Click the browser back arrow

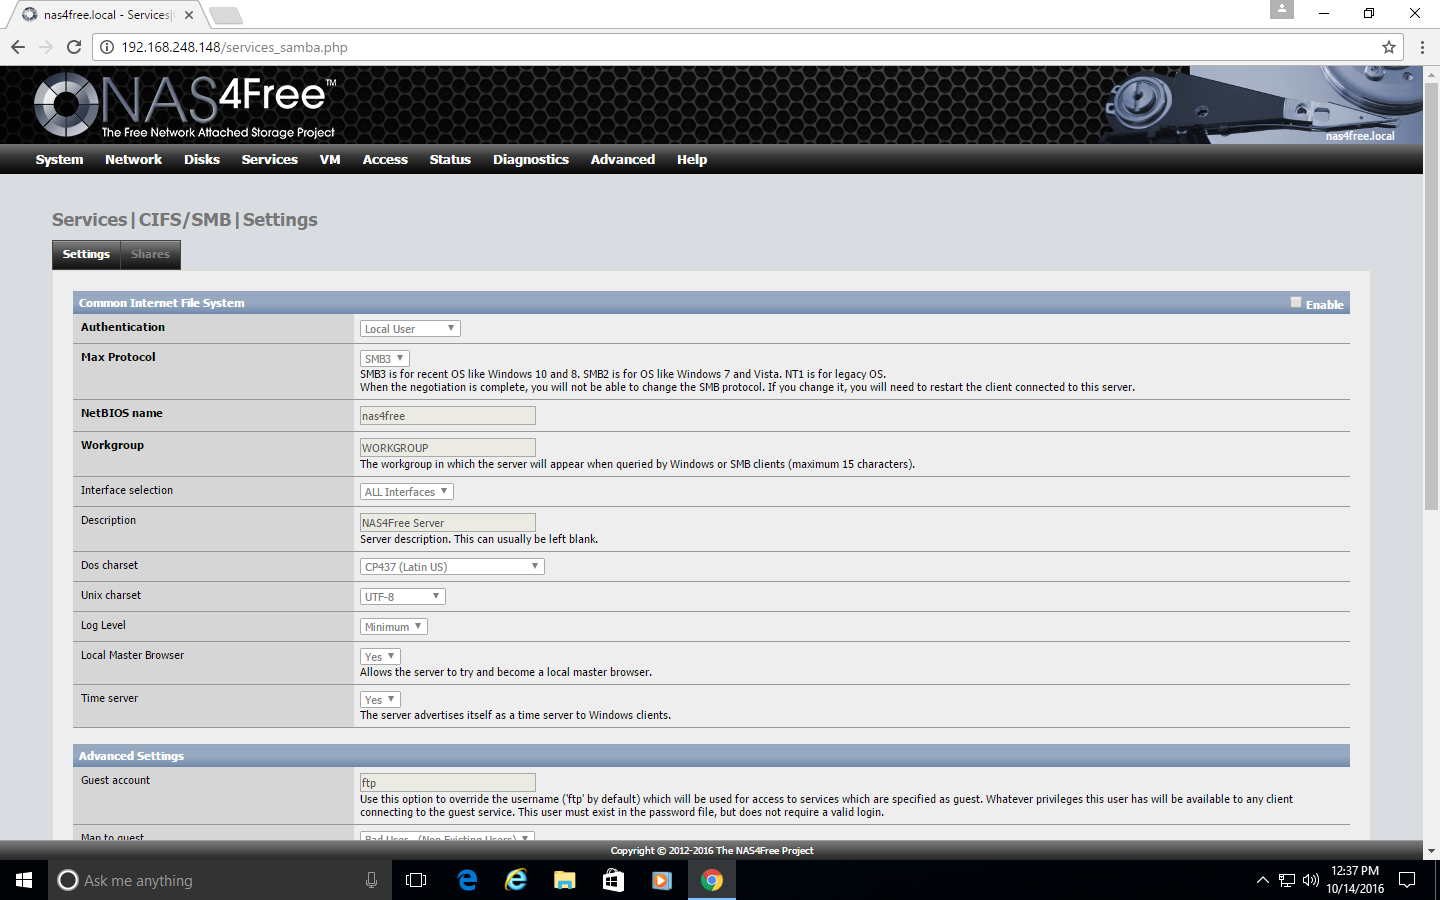click(18, 47)
